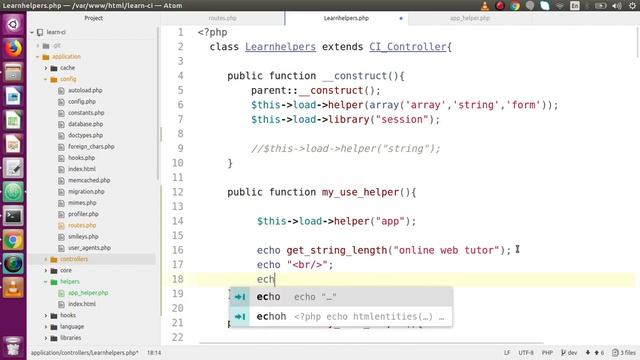This screenshot has height=360, width=640.
Task: Expand the core folder
Action: coord(46,271)
